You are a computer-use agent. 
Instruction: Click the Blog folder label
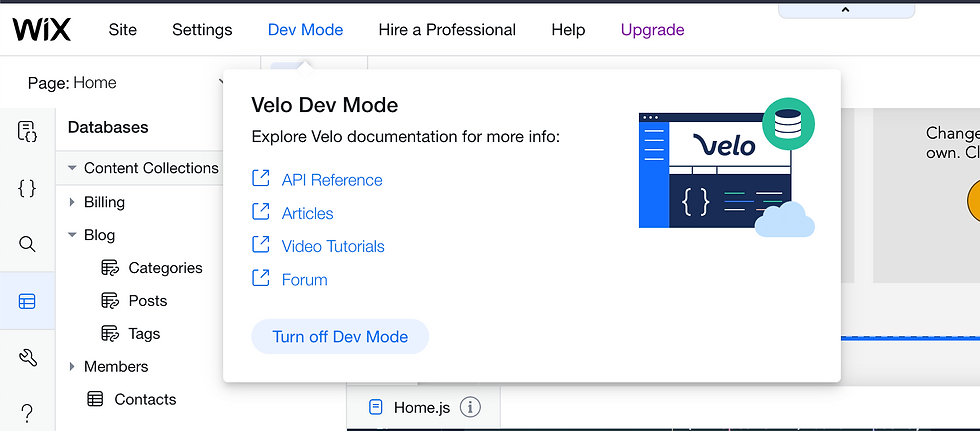(x=99, y=235)
